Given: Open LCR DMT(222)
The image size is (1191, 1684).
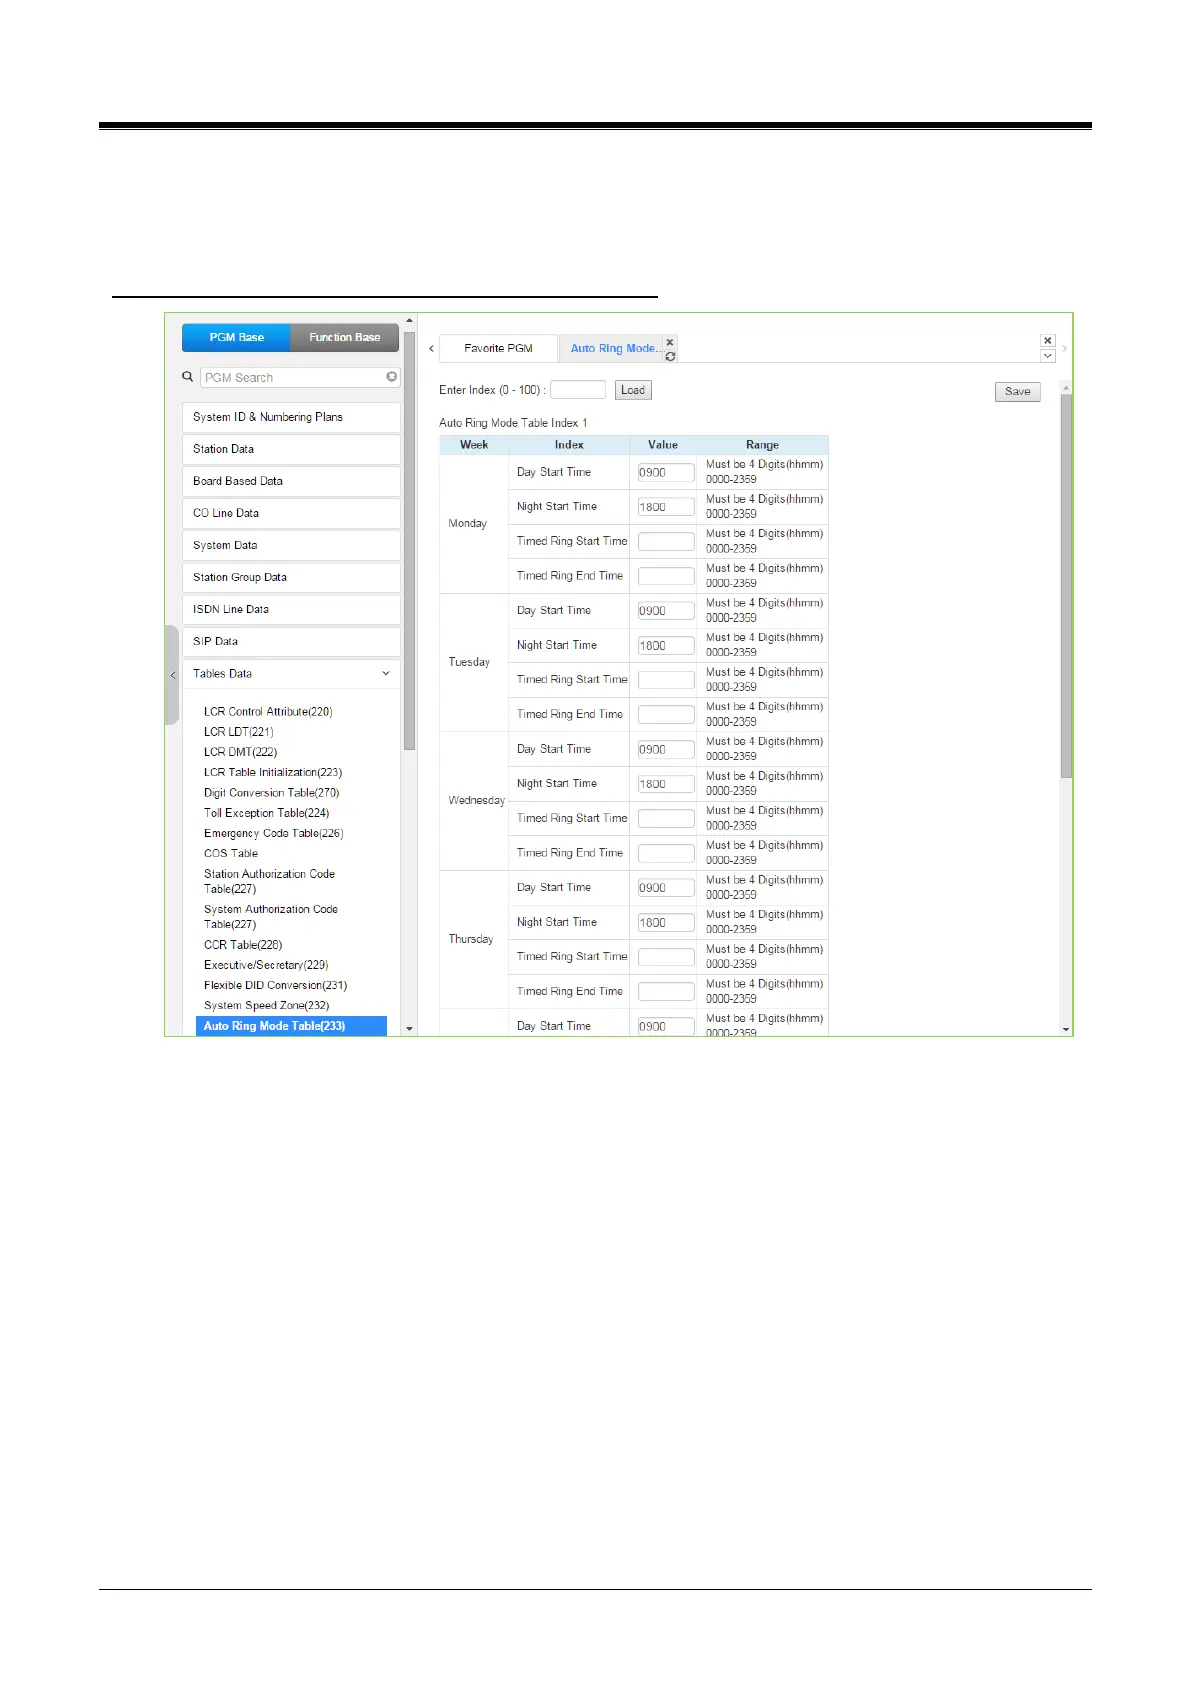Looking at the screenshot, I should [x=241, y=752].
